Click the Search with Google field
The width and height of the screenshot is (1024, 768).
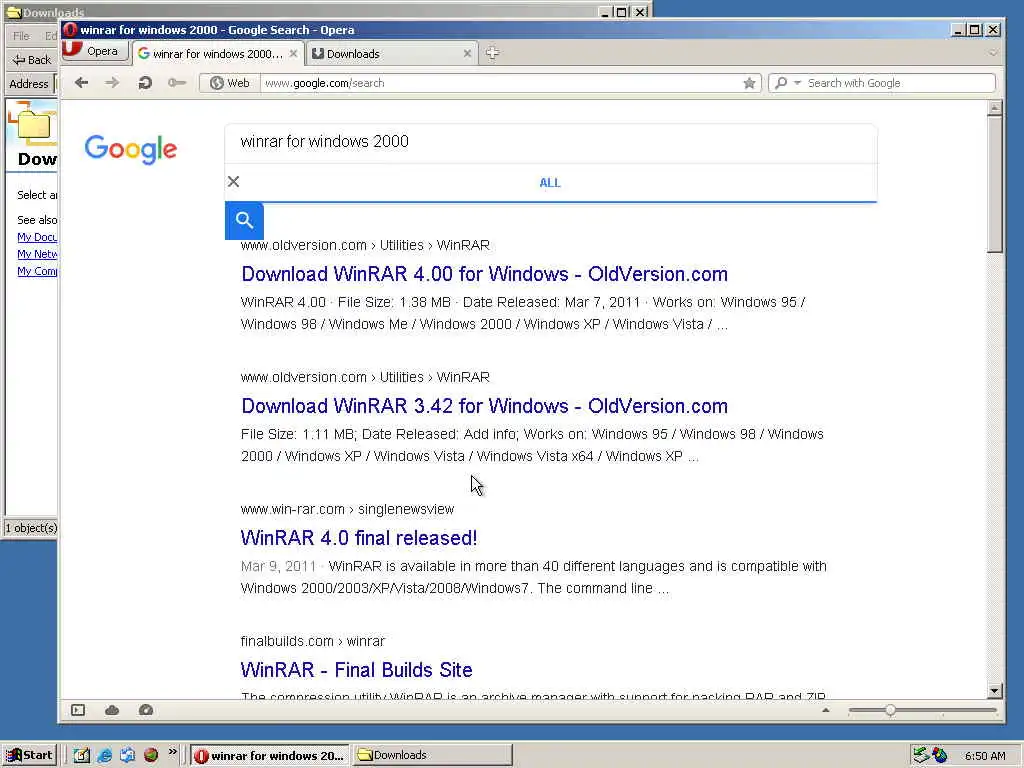(x=899, y=83)
